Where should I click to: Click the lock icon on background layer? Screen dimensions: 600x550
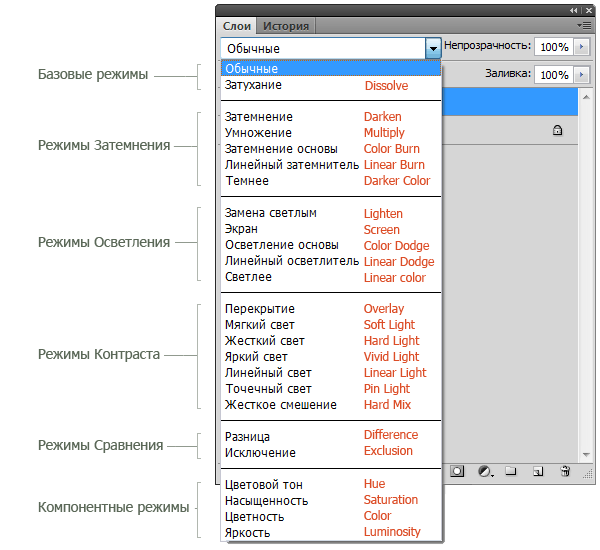pos(558,131)
